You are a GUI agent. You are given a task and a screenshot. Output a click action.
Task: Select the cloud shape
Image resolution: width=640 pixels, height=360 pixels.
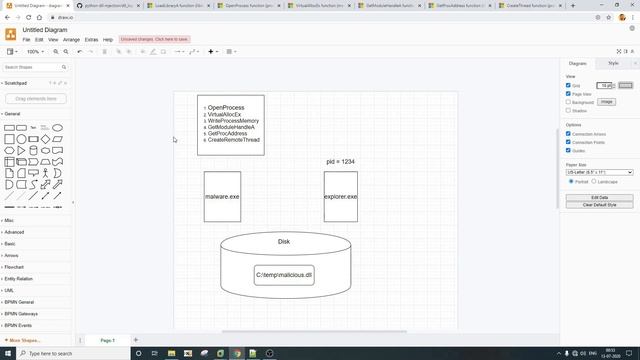tap(45, 150)
